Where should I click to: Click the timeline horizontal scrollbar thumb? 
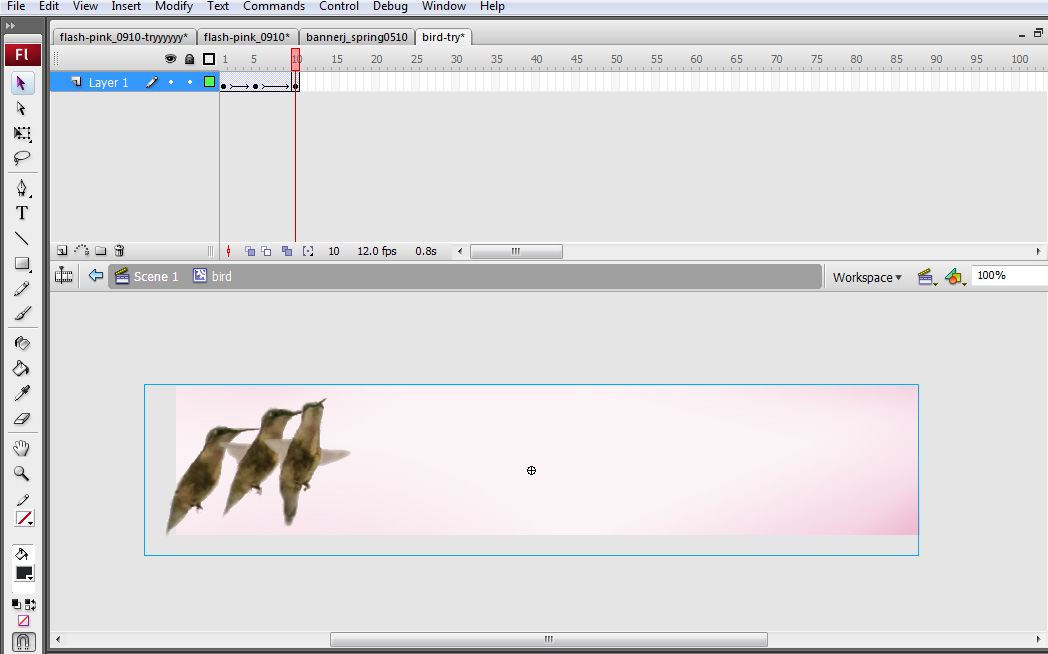click(516, 251)
